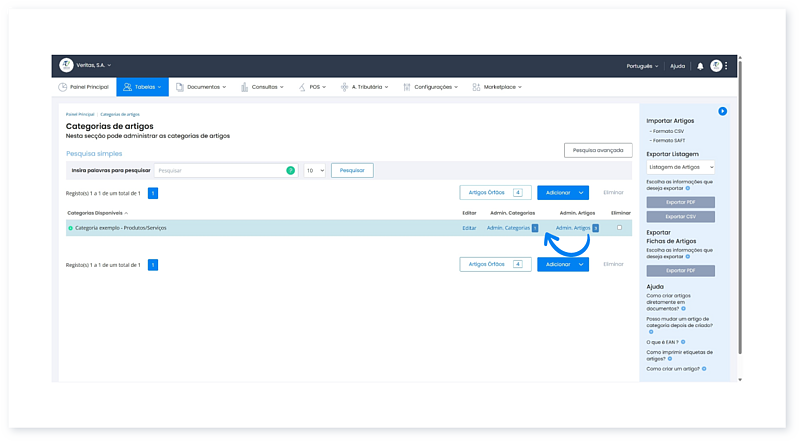Viewport: 800px width, 442px height.
Task: Collapse sidebar with blue arrow icon
Action: (722, 111)
